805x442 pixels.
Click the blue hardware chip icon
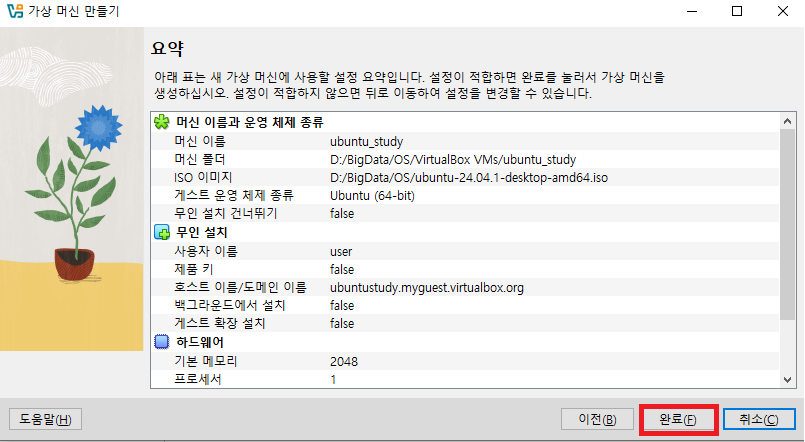162,342
